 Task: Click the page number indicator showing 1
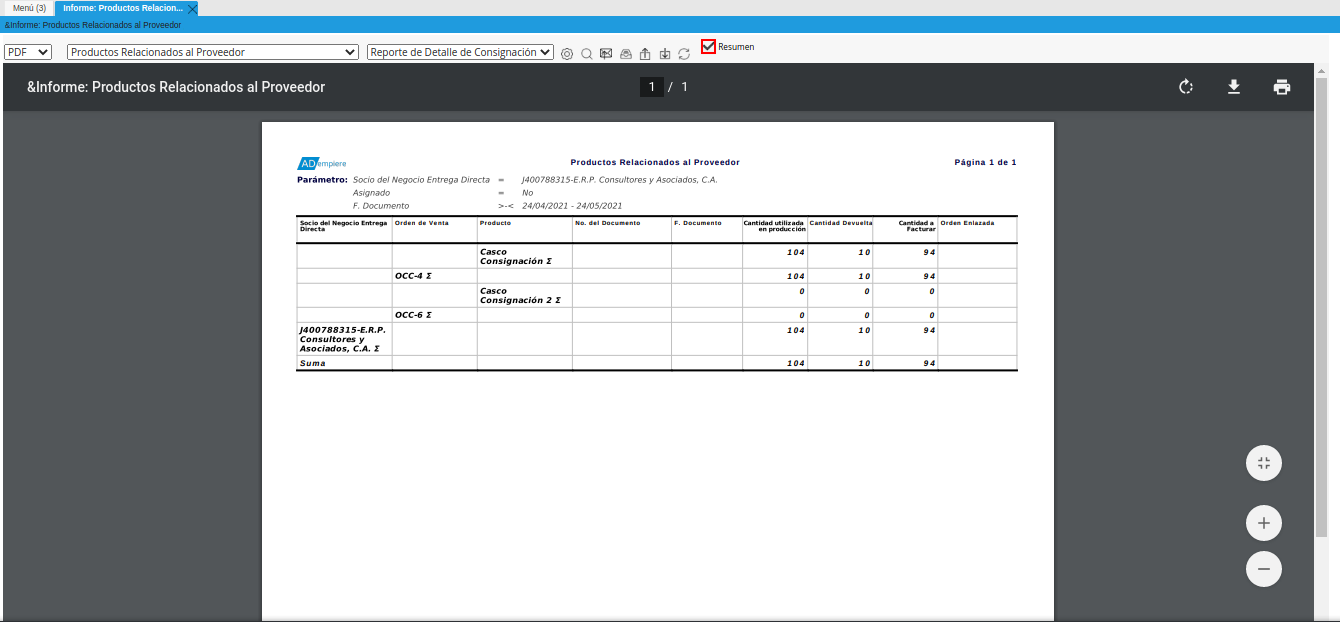(651, 87)
